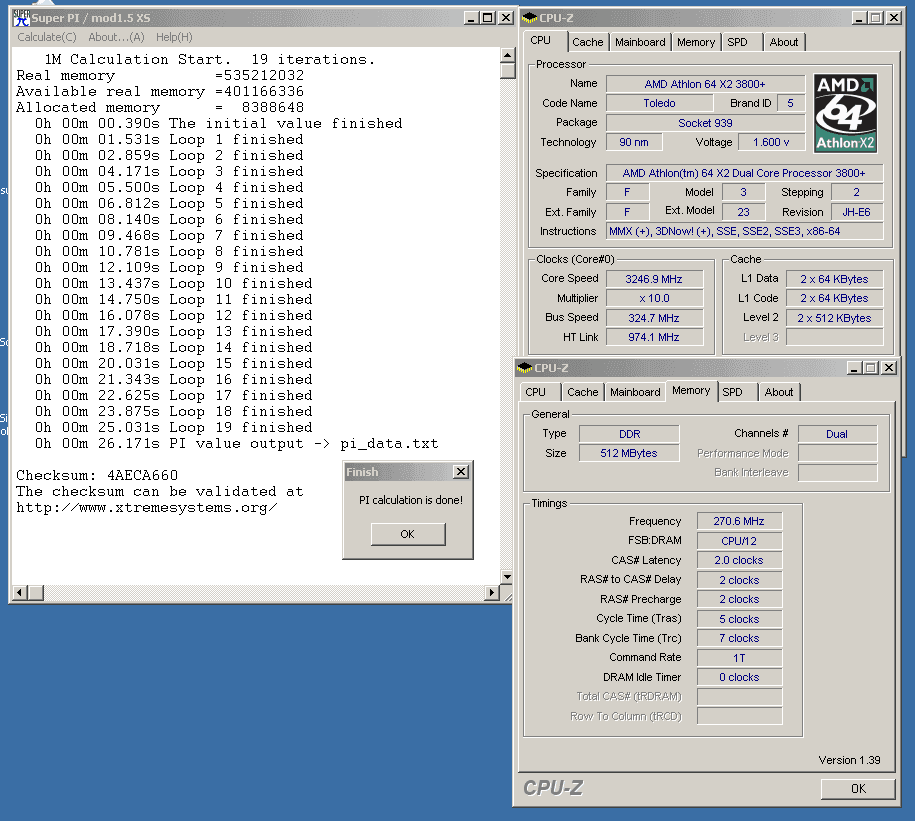Click the 'Checksum: 4AECA660' line in Super PI
The image size is (916, 821).
point(97,475)
